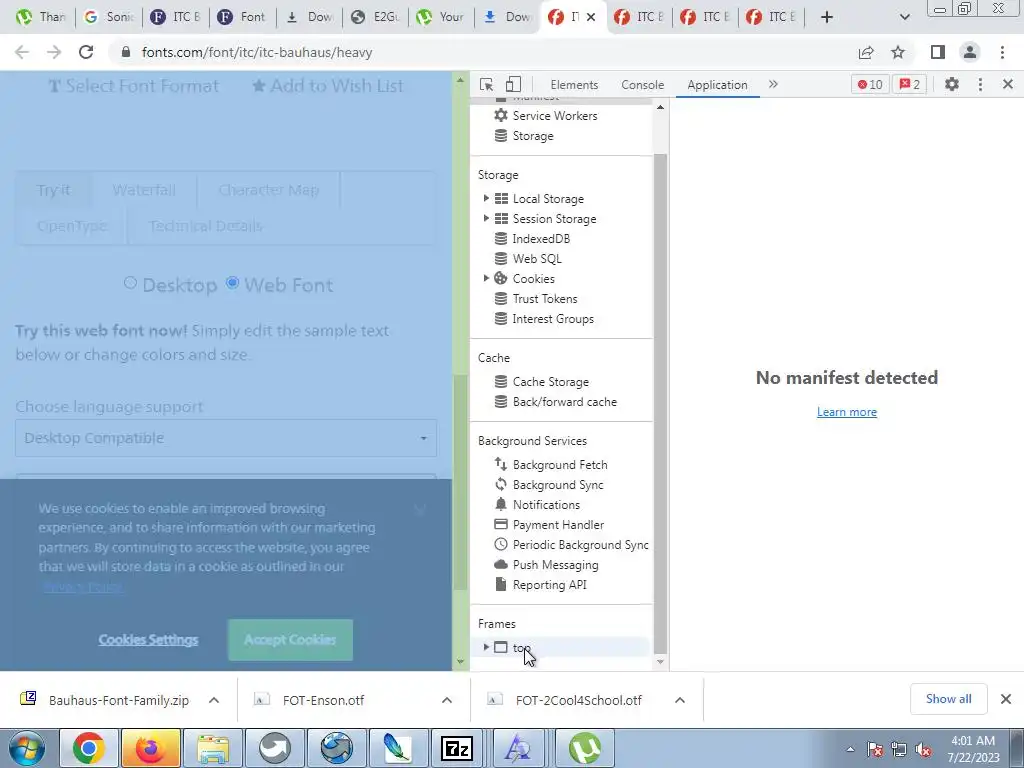
Task: Click Learn more link
Action: click(x=846, y=412)
